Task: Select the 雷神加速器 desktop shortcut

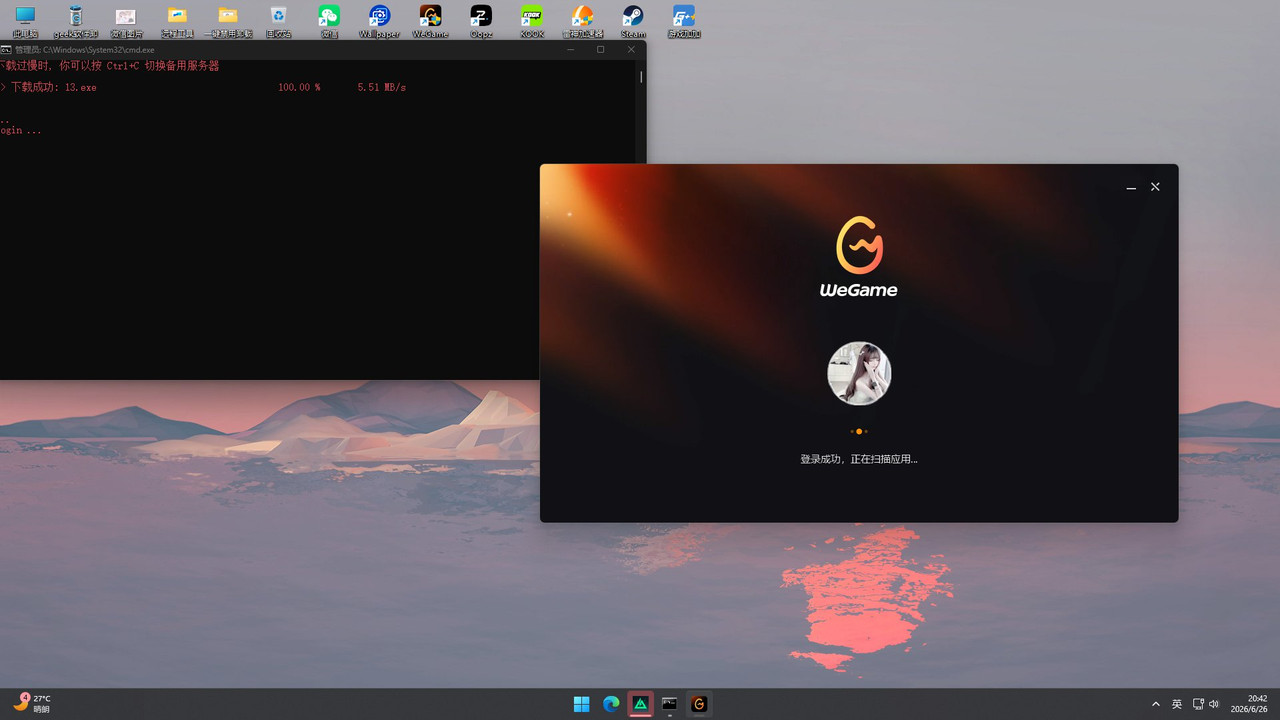Action: click(x=582, y=20)
